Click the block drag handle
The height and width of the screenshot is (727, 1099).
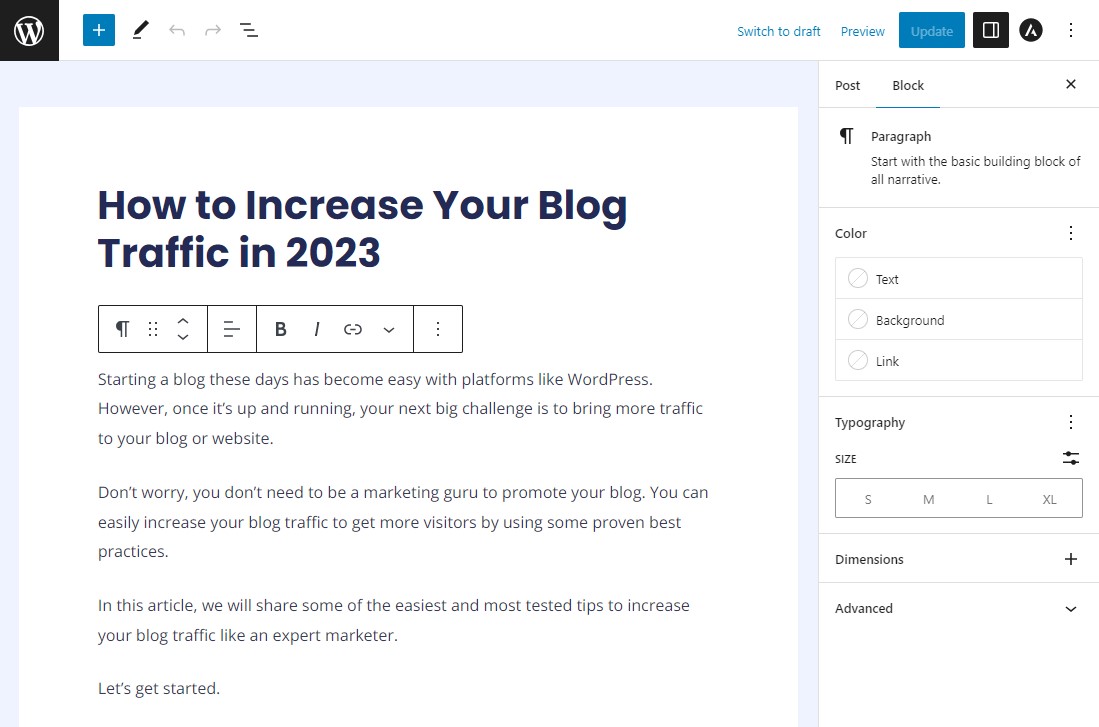(153, 329)
